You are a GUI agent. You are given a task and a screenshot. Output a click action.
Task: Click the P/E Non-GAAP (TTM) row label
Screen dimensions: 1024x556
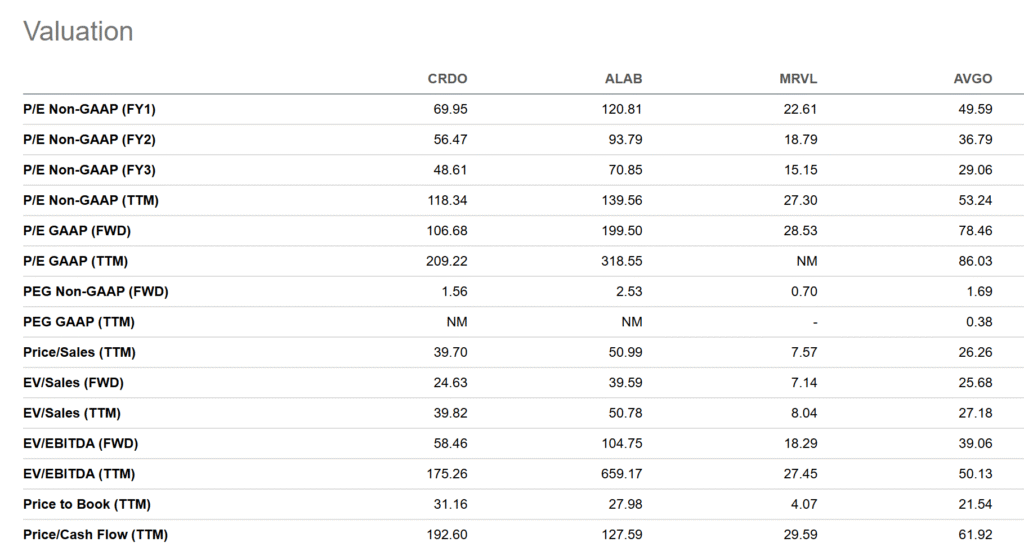pos(90,200)
